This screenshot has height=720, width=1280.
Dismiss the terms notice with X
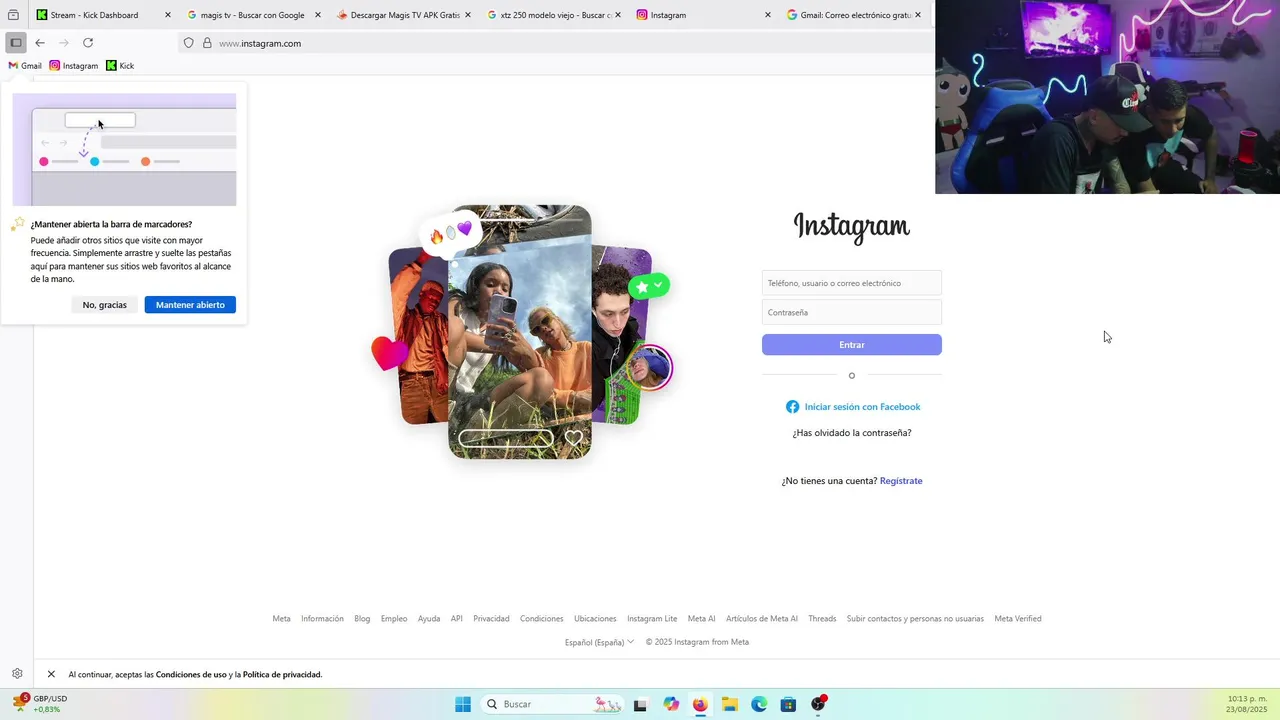point(51,674)
